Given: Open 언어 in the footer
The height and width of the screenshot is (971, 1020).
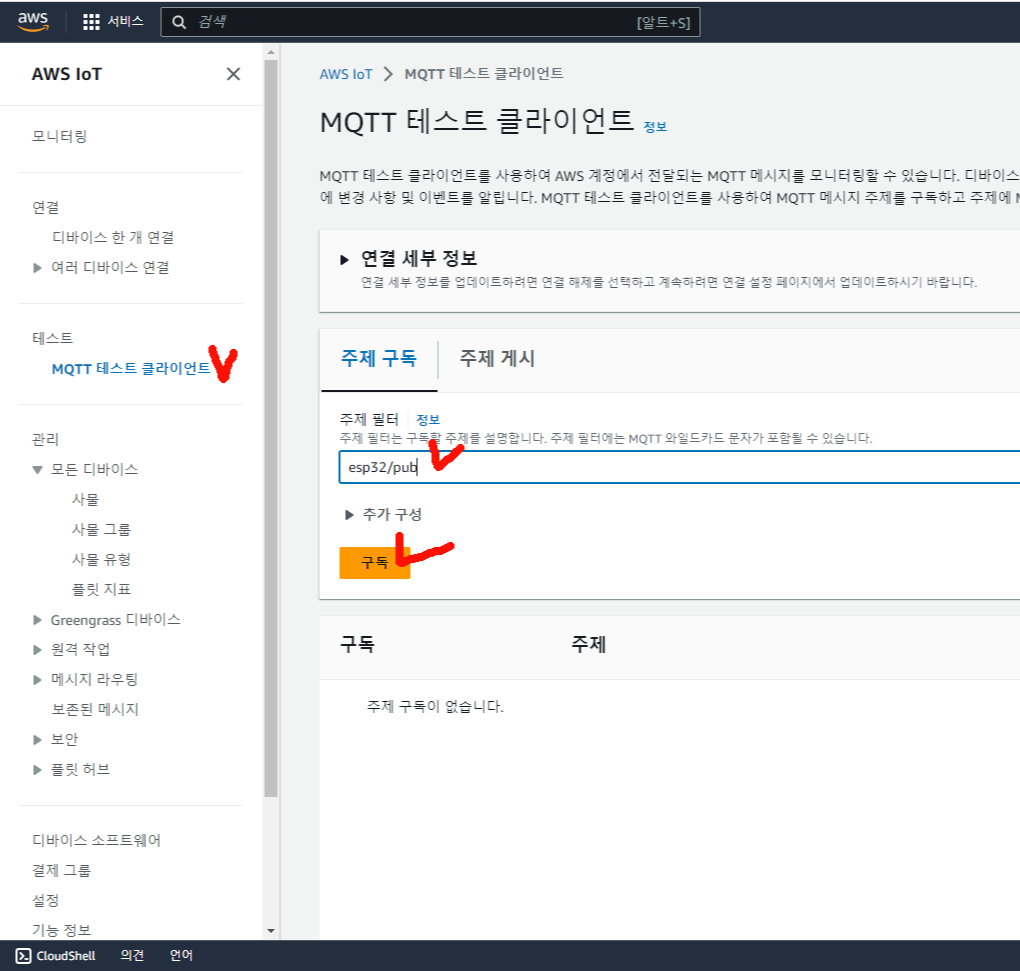Looking at the screenshot, I should pyautogui.click(x=181, y=955).
